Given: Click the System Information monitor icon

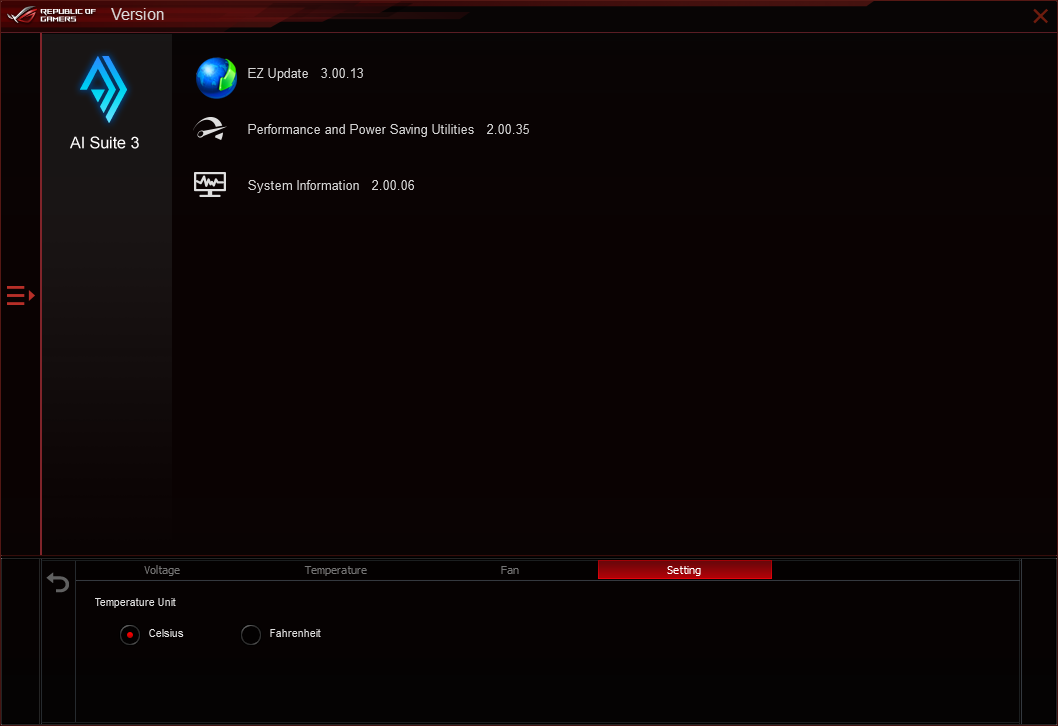Looking at the screenshot, I should (210, 184).
